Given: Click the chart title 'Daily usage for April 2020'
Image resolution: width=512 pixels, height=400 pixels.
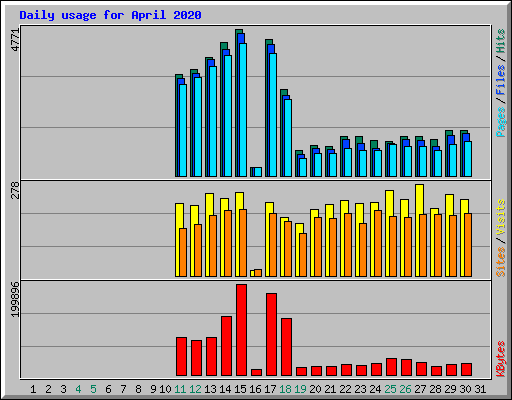Looking at the screenshot, I should tap(110, 15).
